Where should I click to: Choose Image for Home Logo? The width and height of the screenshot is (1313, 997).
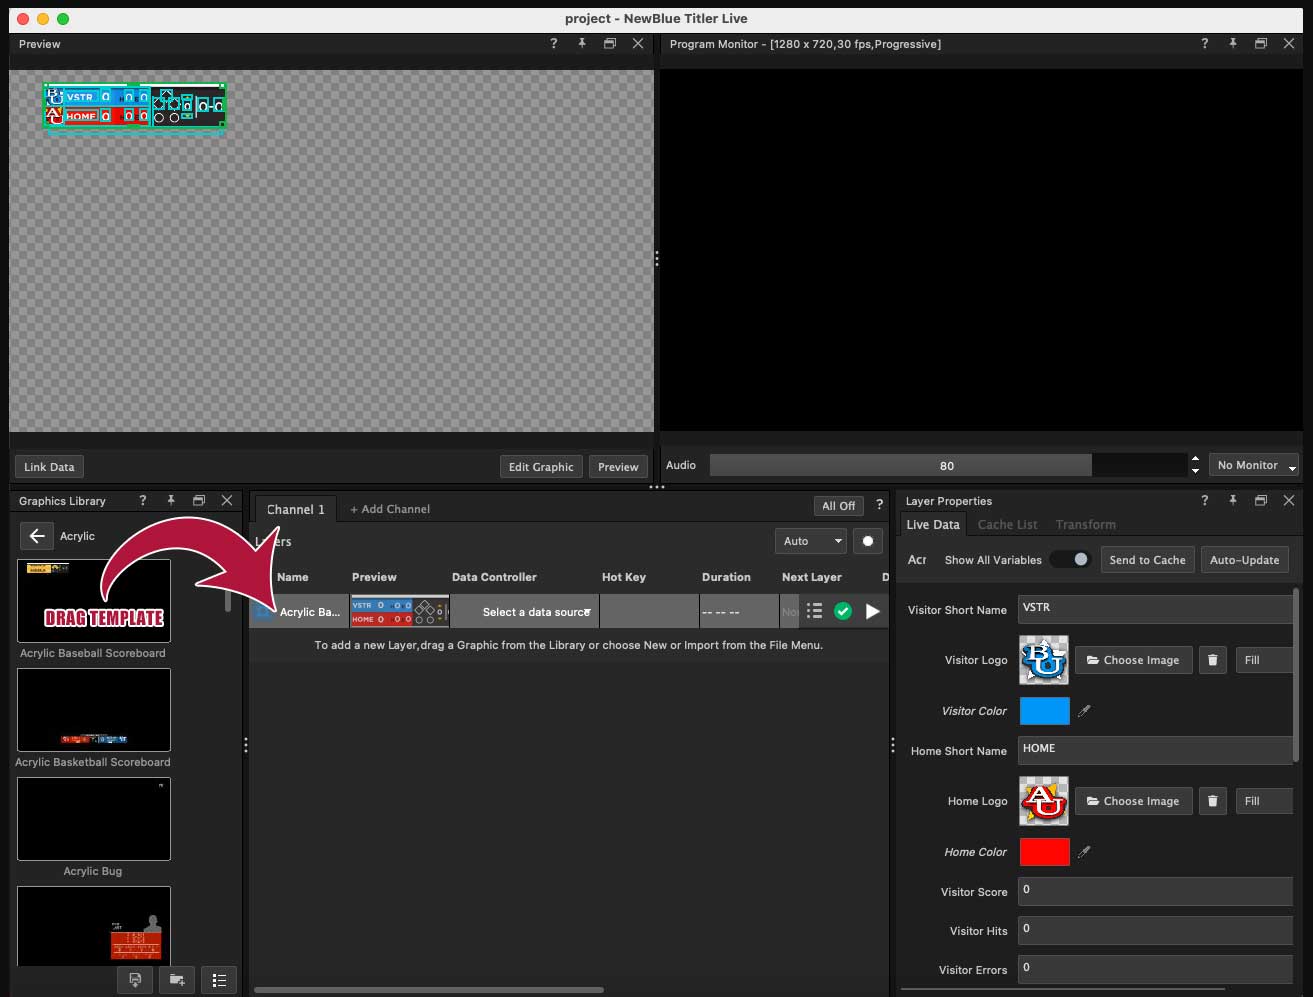click(x=1134, y=801)
